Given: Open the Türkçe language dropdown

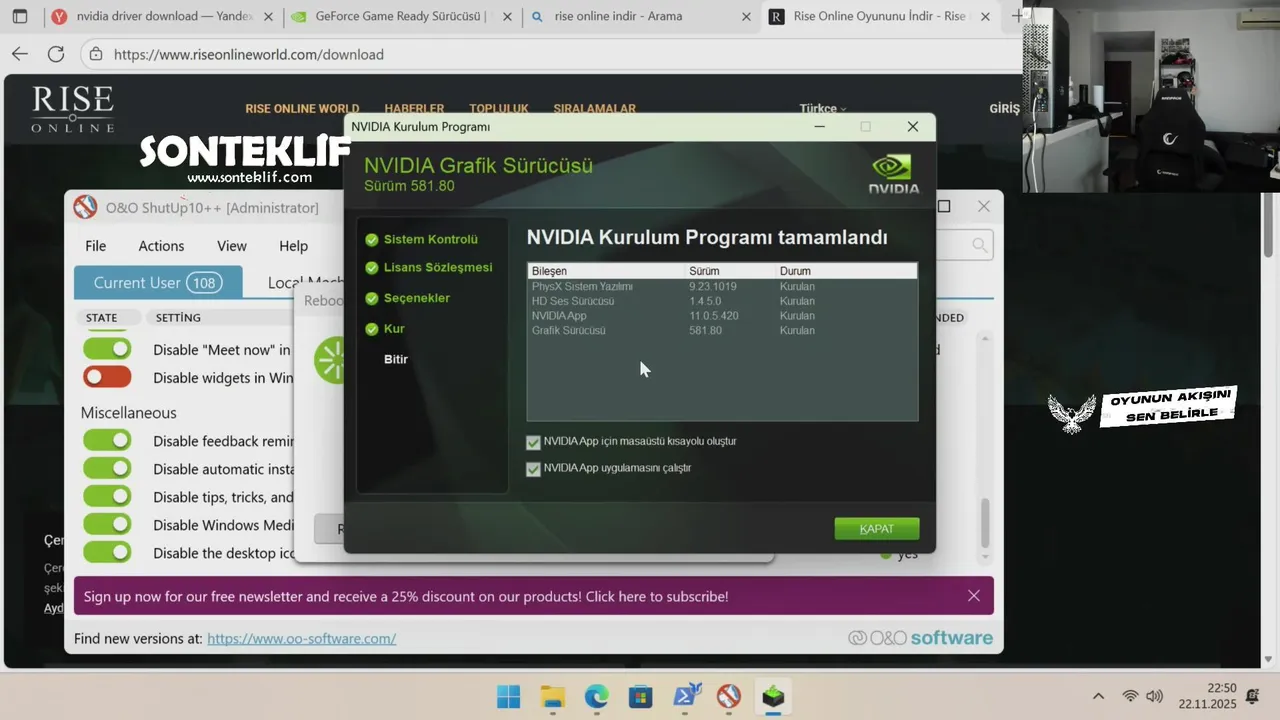Looking at the screenshot, I should (x=822, y=109).
